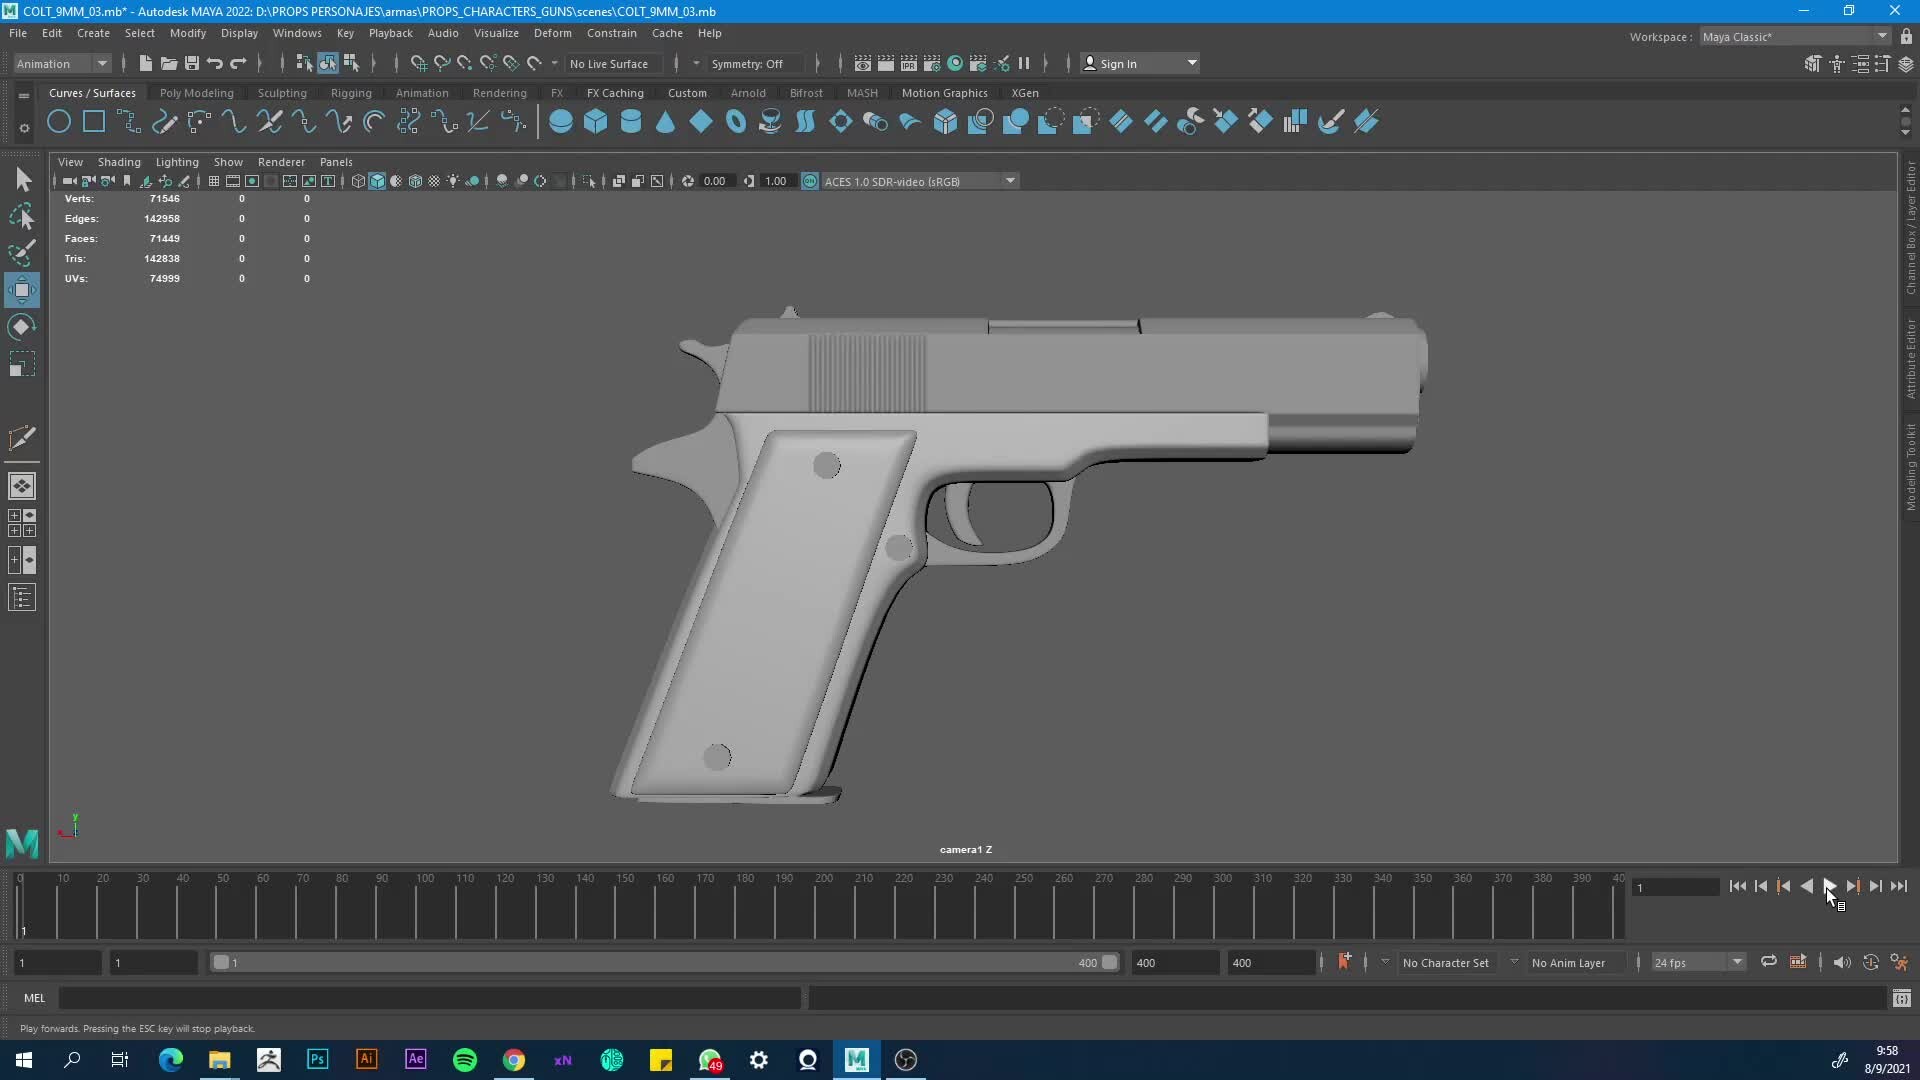Switch to the Poly Modeling shelf tab
The width and height of the screenshot is (1920, 1080).
pos(196,92)
